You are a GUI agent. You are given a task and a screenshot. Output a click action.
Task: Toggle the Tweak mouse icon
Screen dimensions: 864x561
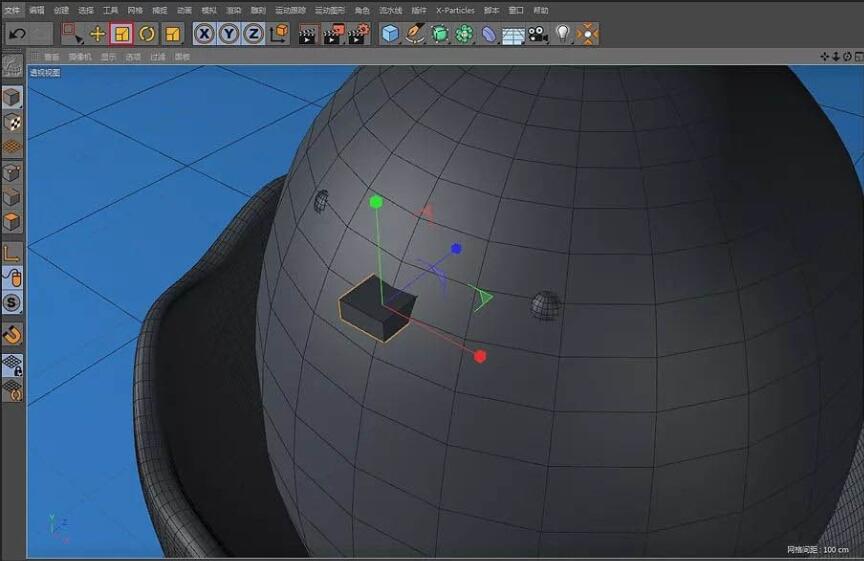[x=12, y=278]
